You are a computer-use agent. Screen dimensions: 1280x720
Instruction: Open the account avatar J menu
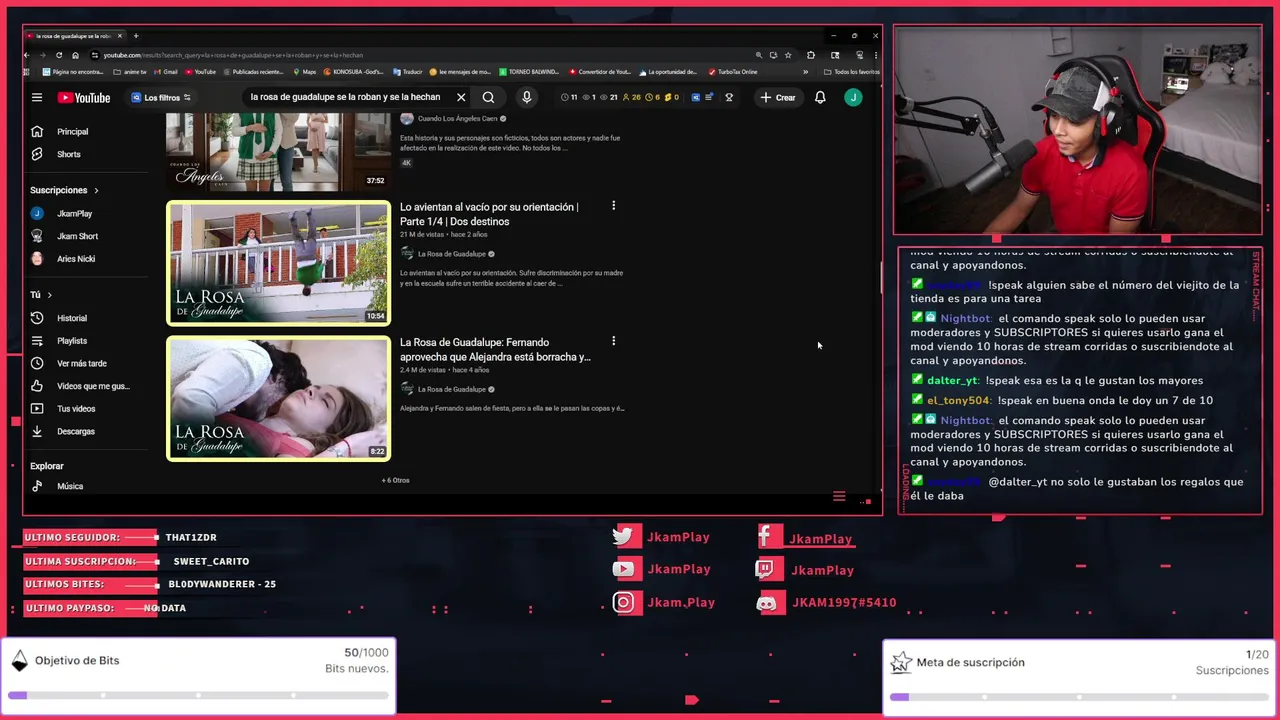(853, 97)
